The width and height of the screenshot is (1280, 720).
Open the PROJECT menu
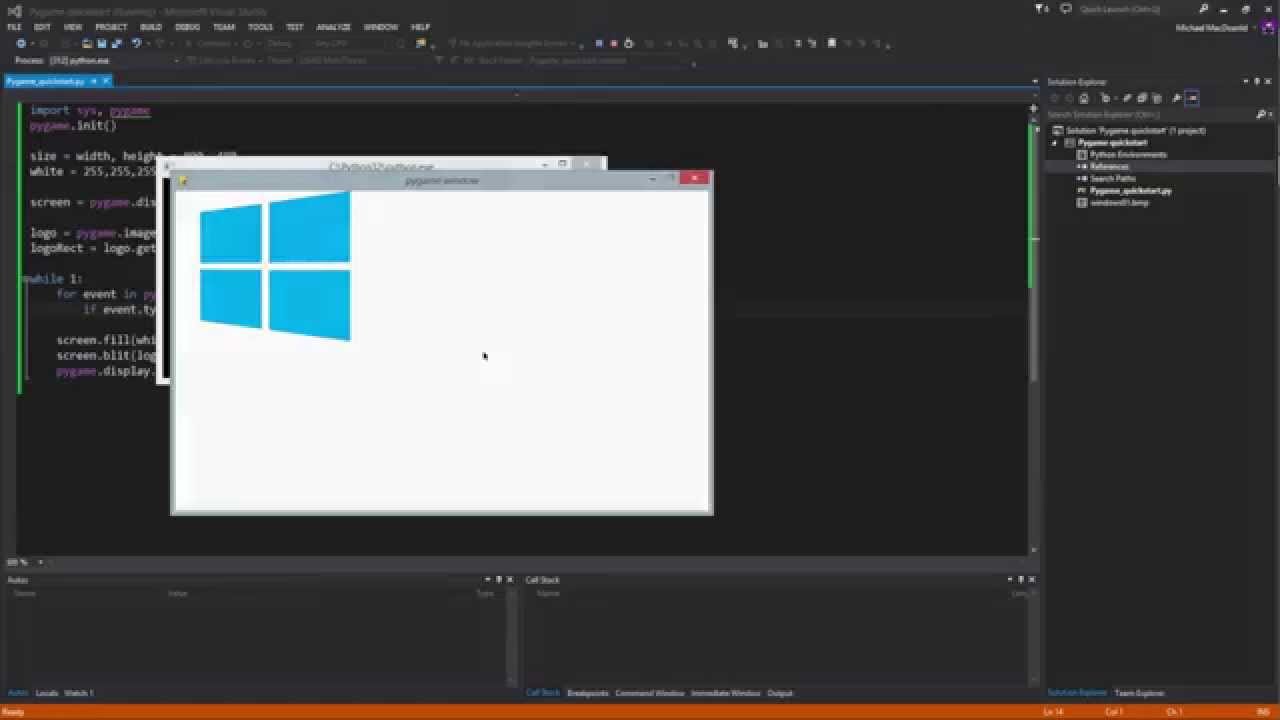coord(111,27)
